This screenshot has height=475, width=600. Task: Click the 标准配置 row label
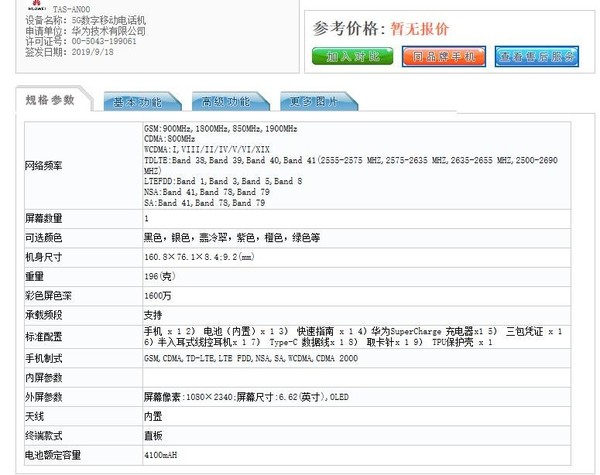[43, 337]
